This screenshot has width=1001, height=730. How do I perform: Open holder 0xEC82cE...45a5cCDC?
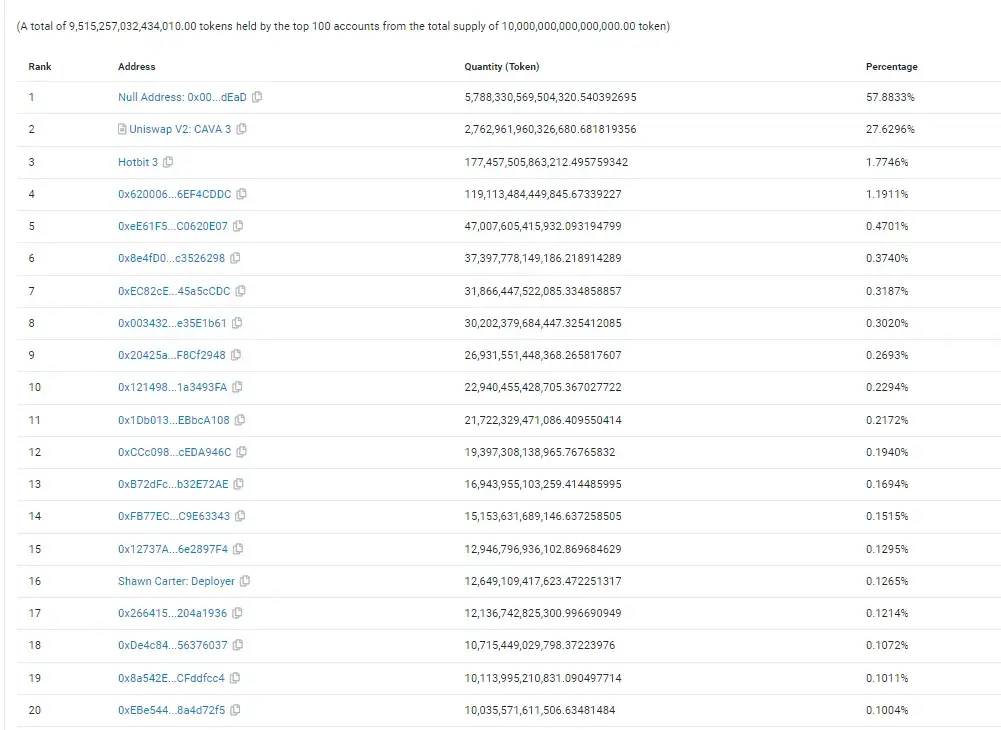point(174,291)
